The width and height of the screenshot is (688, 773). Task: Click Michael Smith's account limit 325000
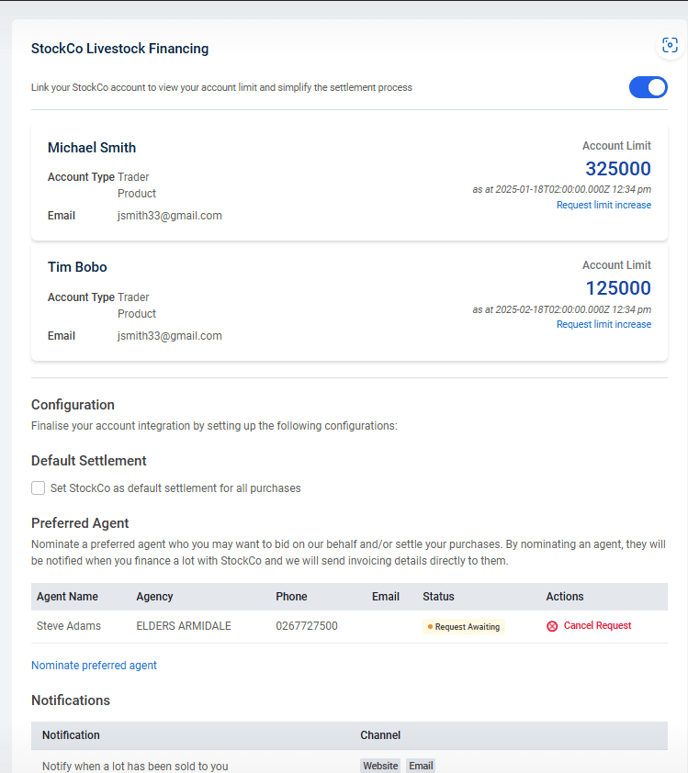pyautogui.click(x=618, y=169)
